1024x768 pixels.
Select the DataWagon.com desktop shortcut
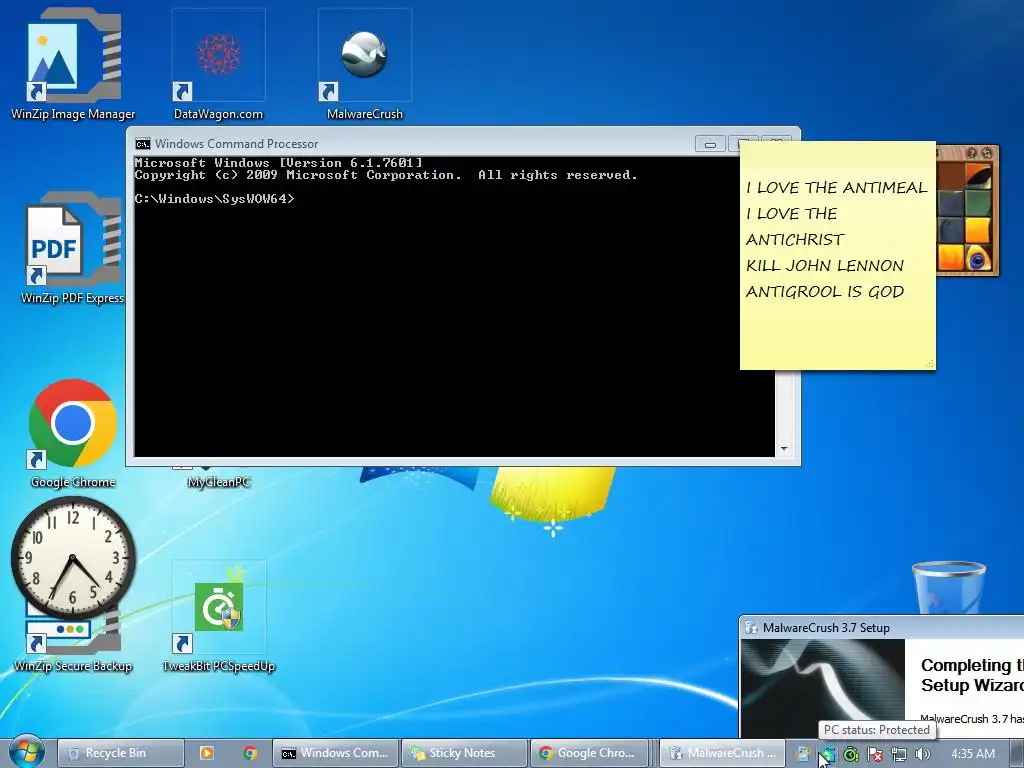(218, 64)
